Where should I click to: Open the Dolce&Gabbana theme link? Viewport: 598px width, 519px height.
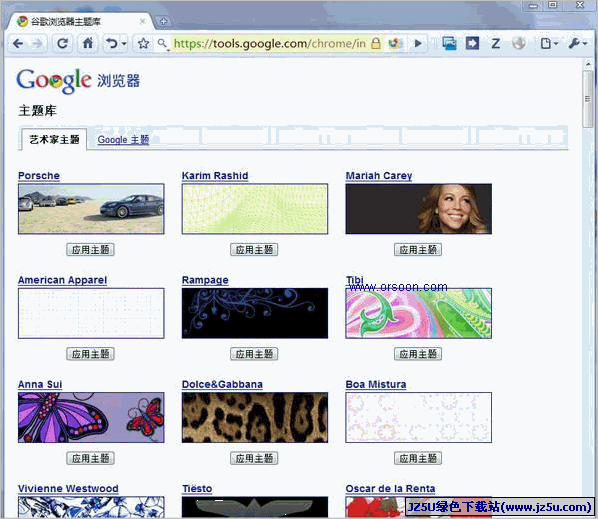coord(222,384)
